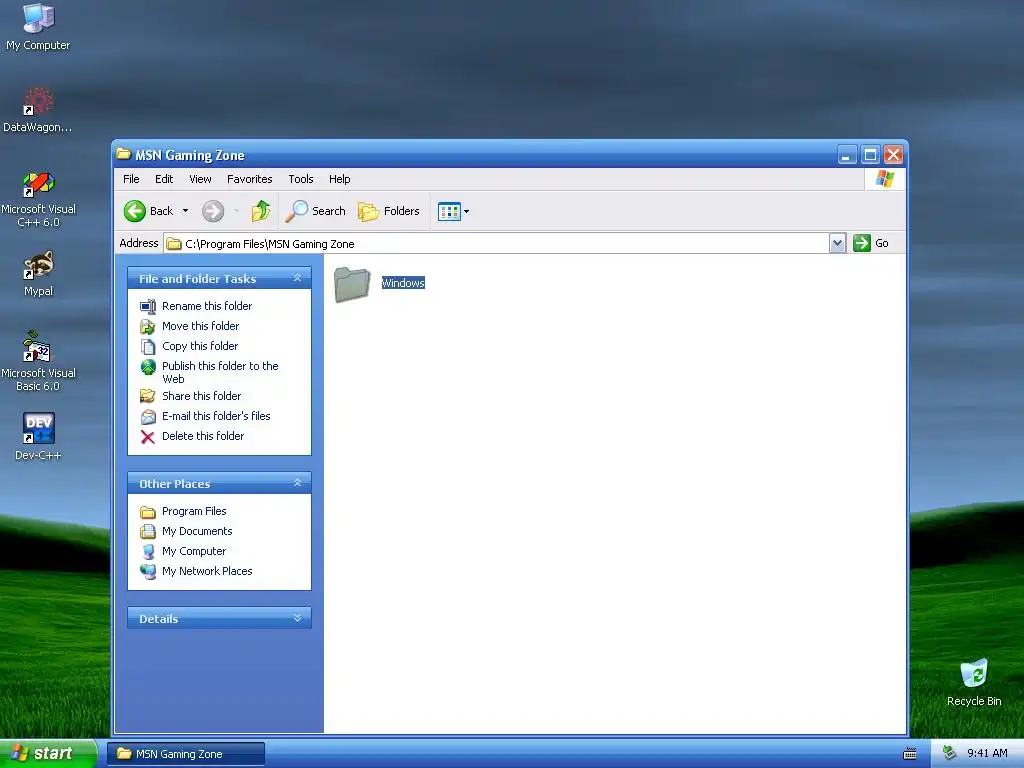Click Publish this folder to the Web
The height and width of the screenshot is (768, 1024).
[220, 372]
